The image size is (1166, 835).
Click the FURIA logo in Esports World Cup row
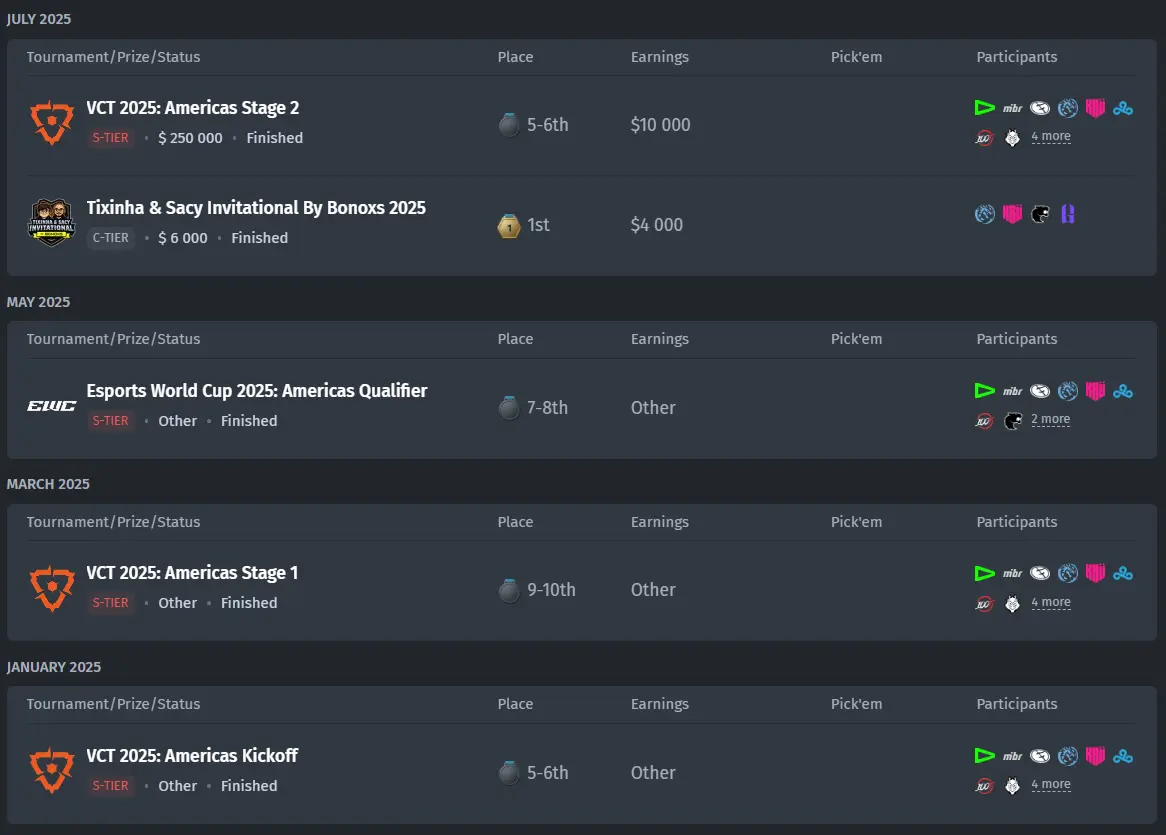coord(1012,420)
